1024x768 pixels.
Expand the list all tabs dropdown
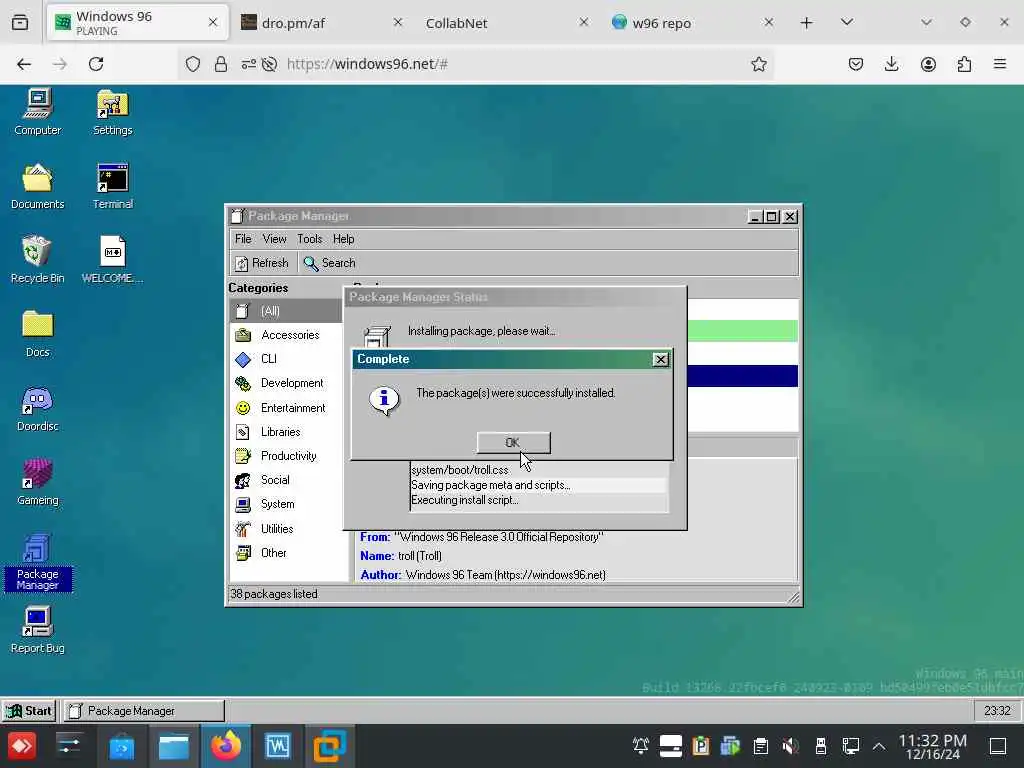pos(847,22)
